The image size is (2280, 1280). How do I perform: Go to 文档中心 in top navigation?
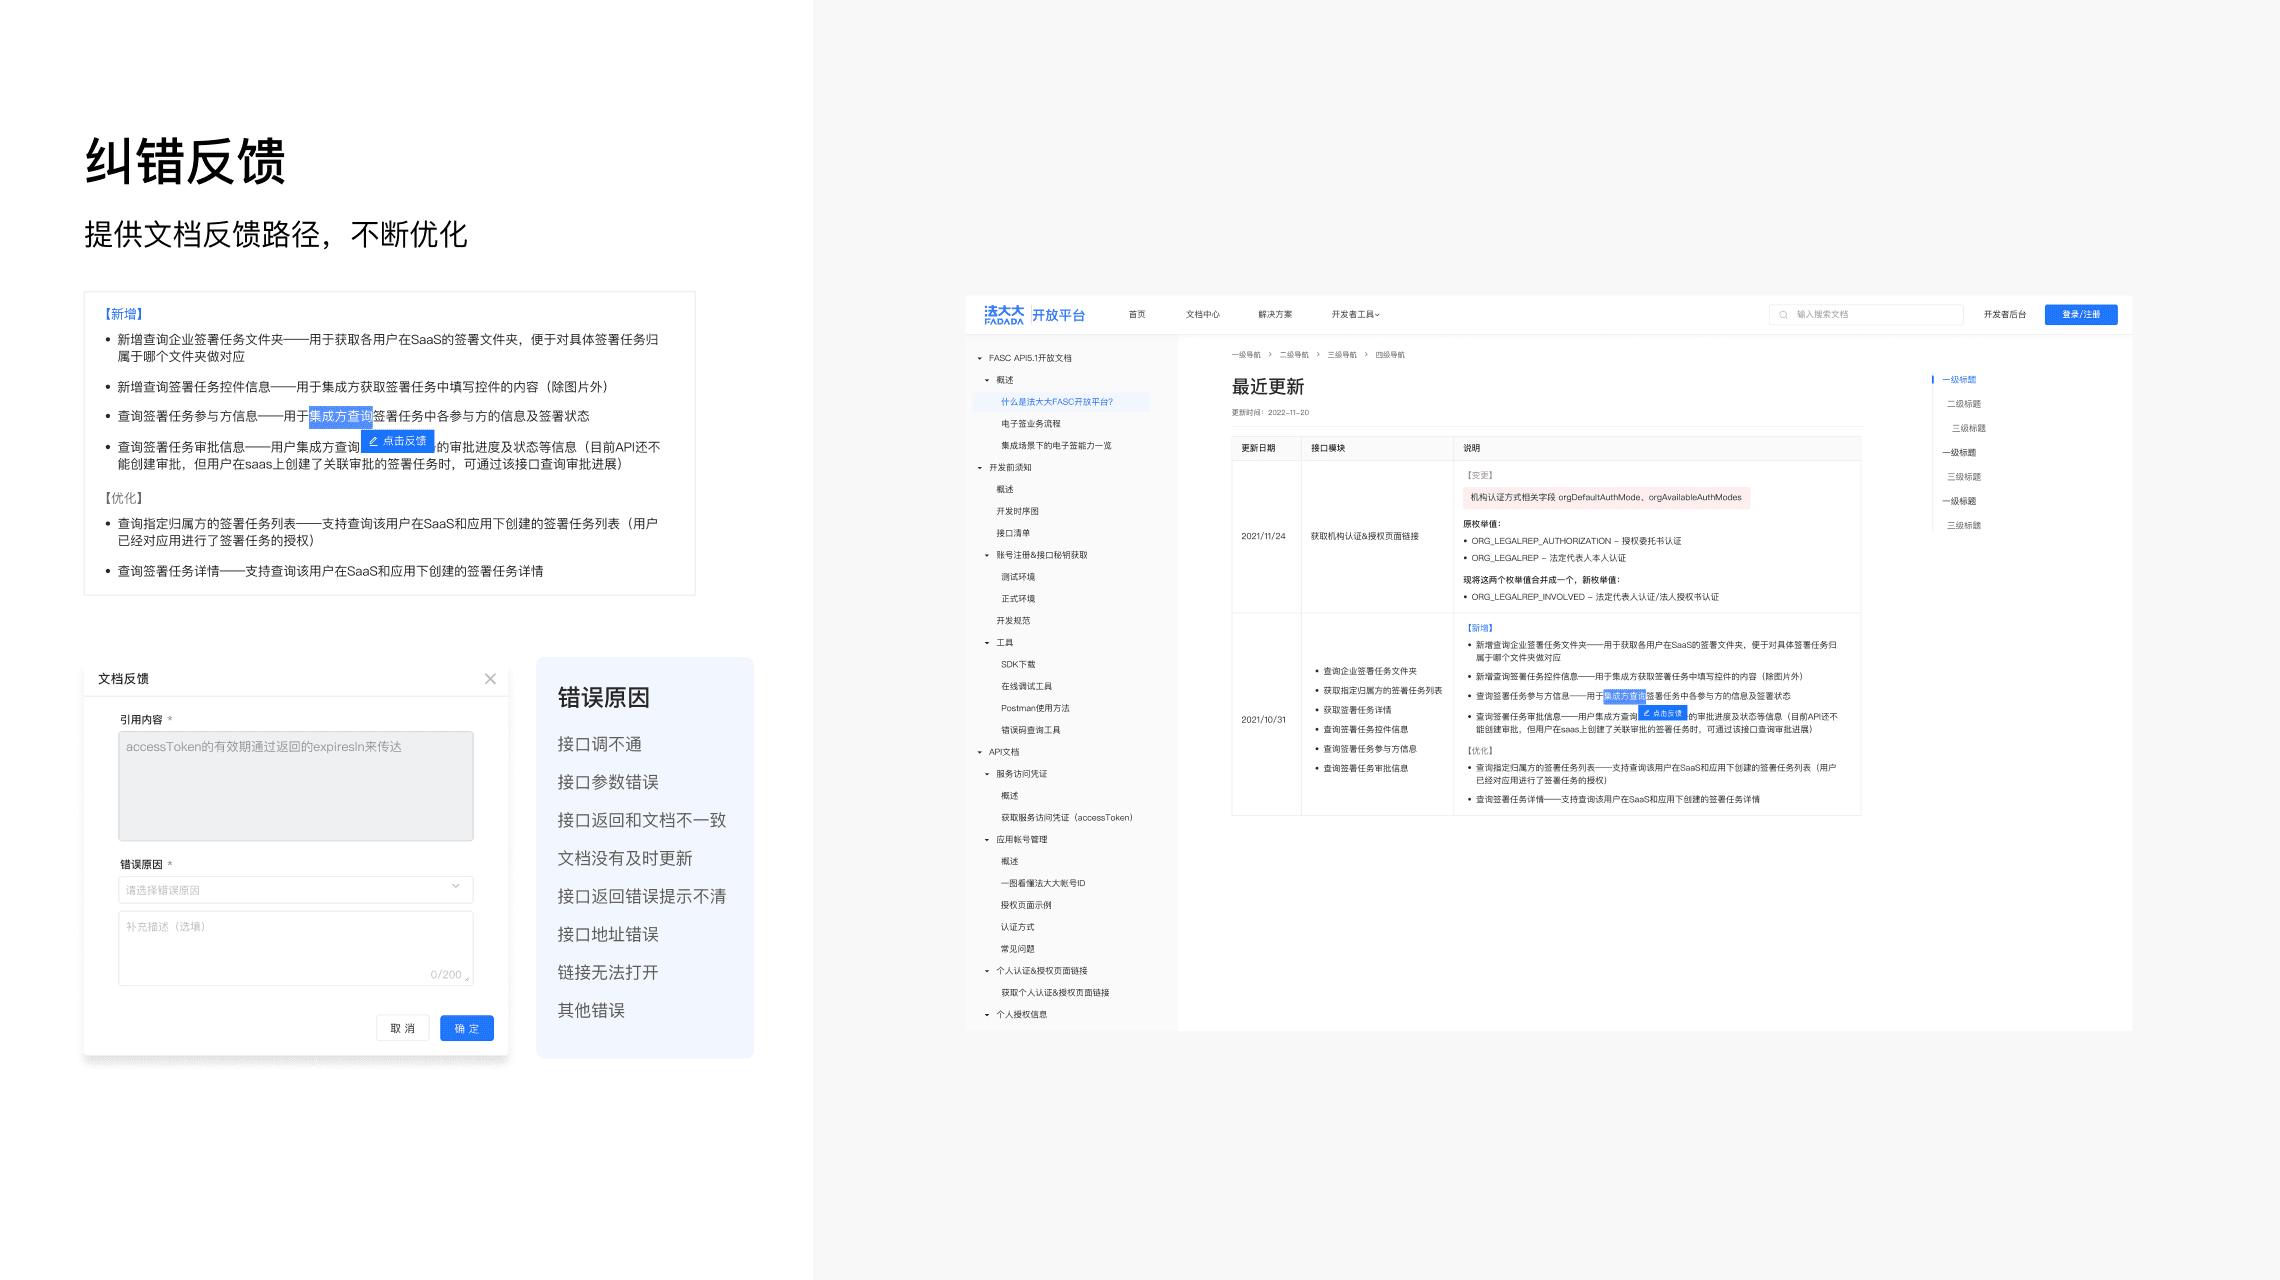point(1202,315)
